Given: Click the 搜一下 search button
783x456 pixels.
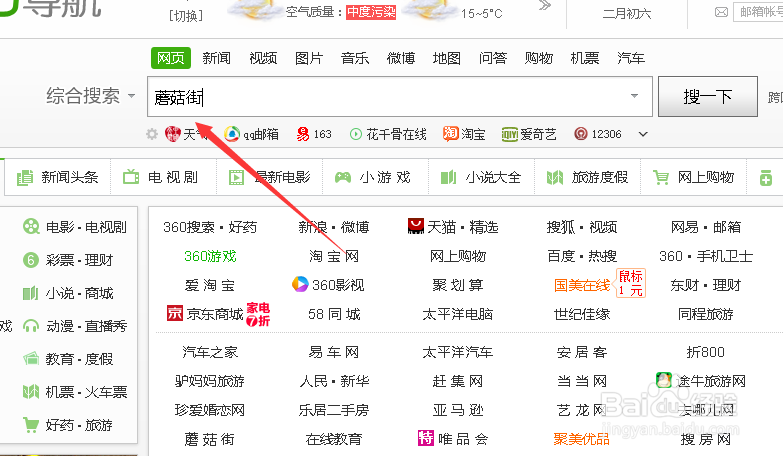Looking at the screenshot, I should pyautogui.click(x=708, y=96).
